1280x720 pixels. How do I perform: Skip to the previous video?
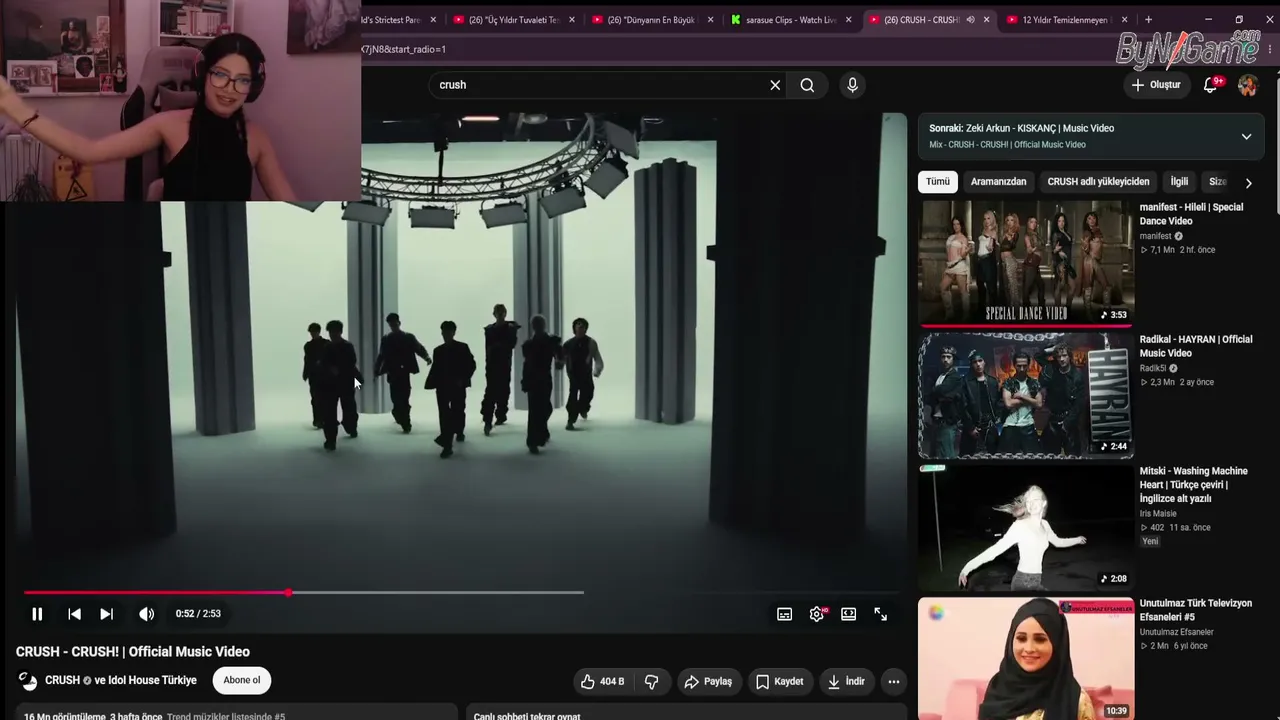74,614
